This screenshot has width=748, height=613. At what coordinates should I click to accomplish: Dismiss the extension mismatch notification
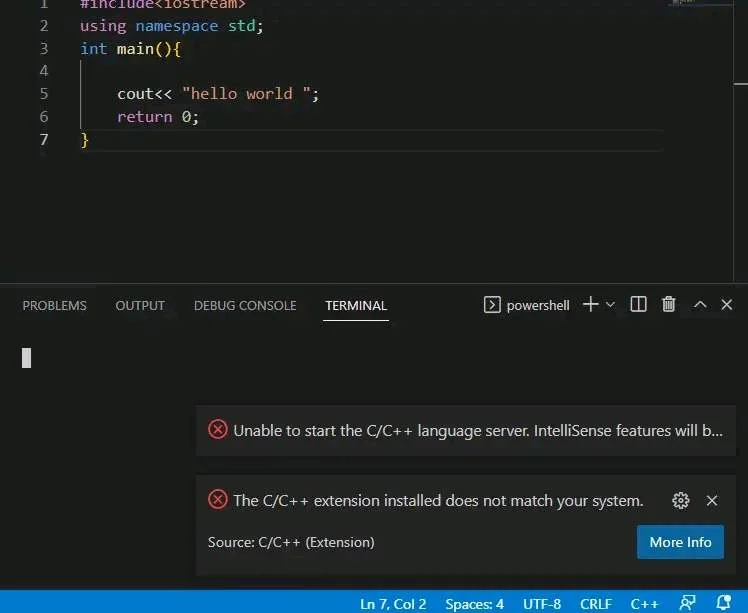click(712, 500)
